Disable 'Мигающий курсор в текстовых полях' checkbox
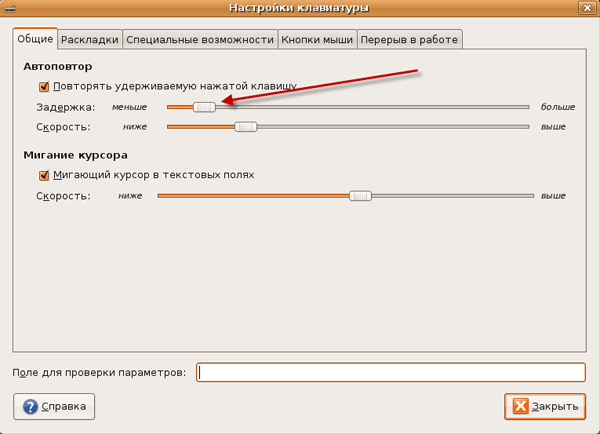Viewport: 600px width, 434px height. tap(44, 175)
